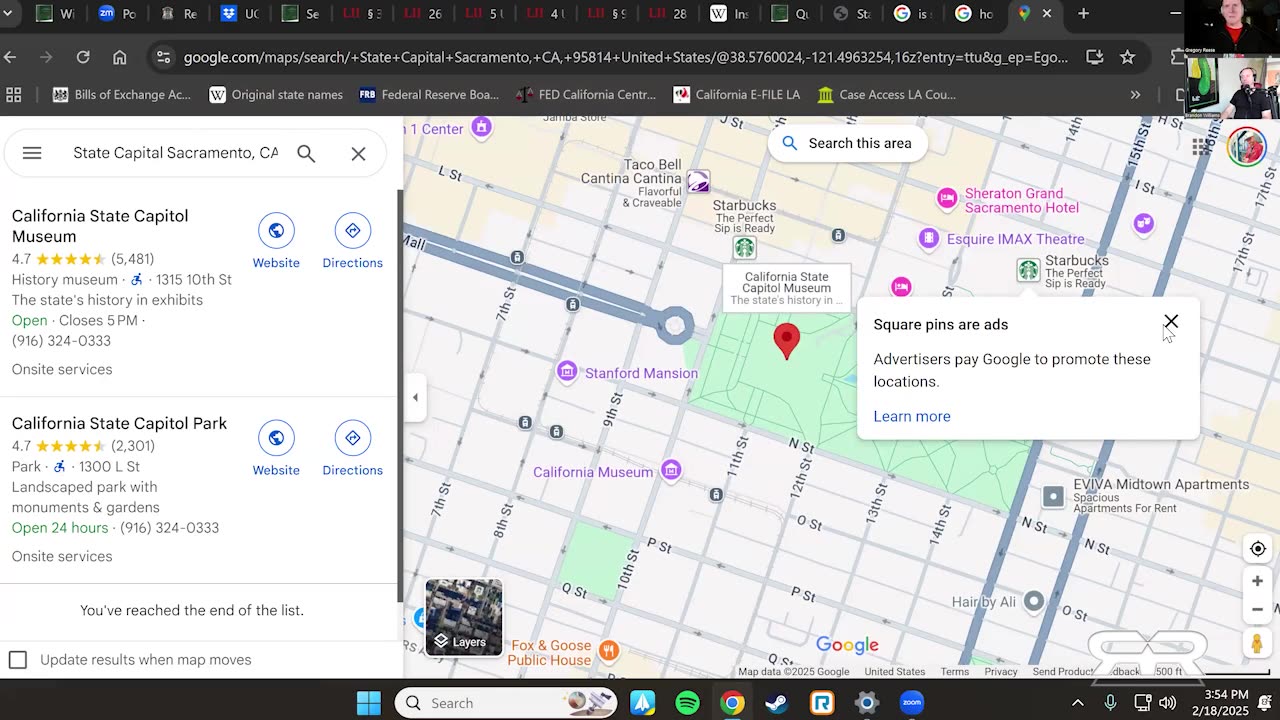Open the California E-FILE LA bookmark
Image resolution: width=1280 pixels, height=720 pixels.
pyautogui.click(x=737, y=95)
